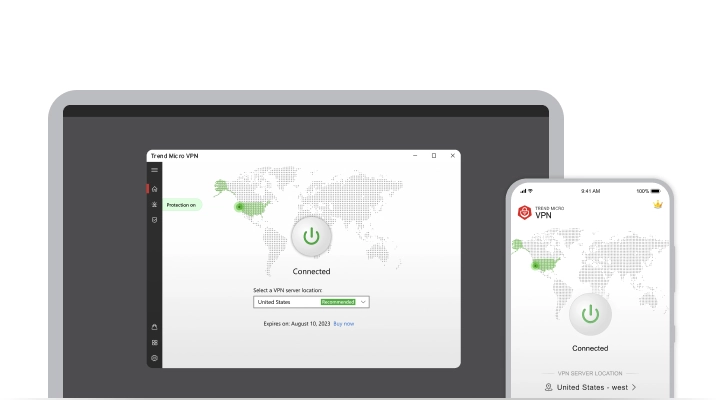Tap the phone battery indicator
The image size is (720, 400).
(655, 191)
